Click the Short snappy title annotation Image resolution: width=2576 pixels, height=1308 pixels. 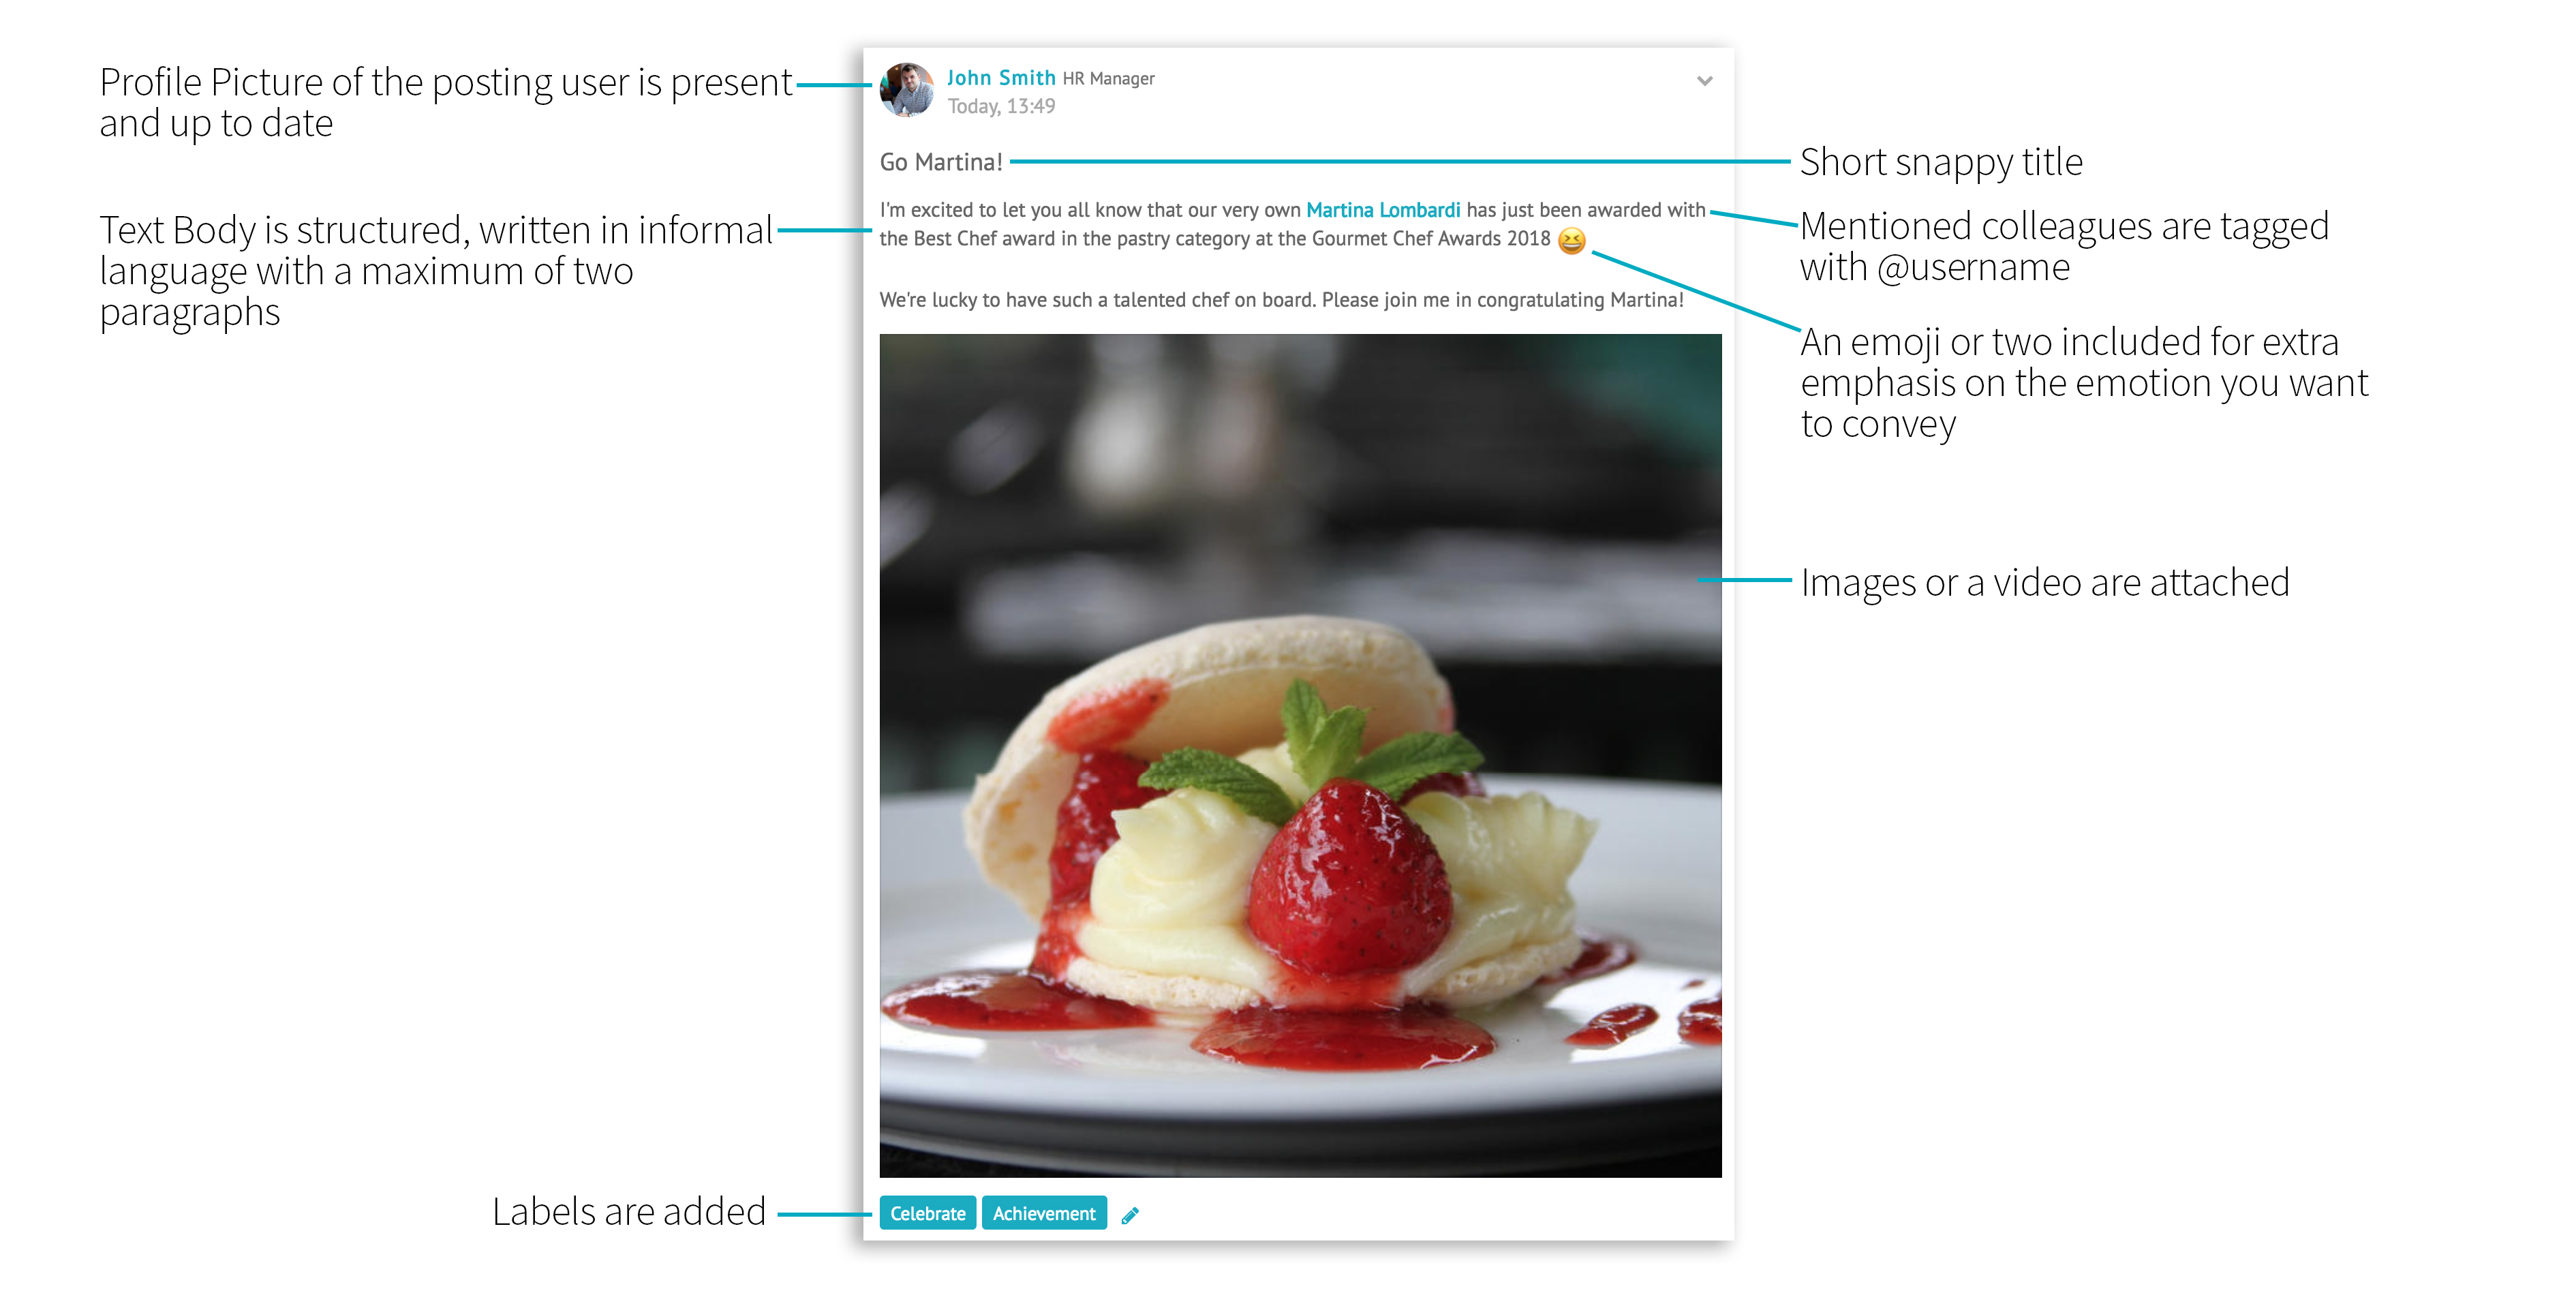(x=1941, y=162)
